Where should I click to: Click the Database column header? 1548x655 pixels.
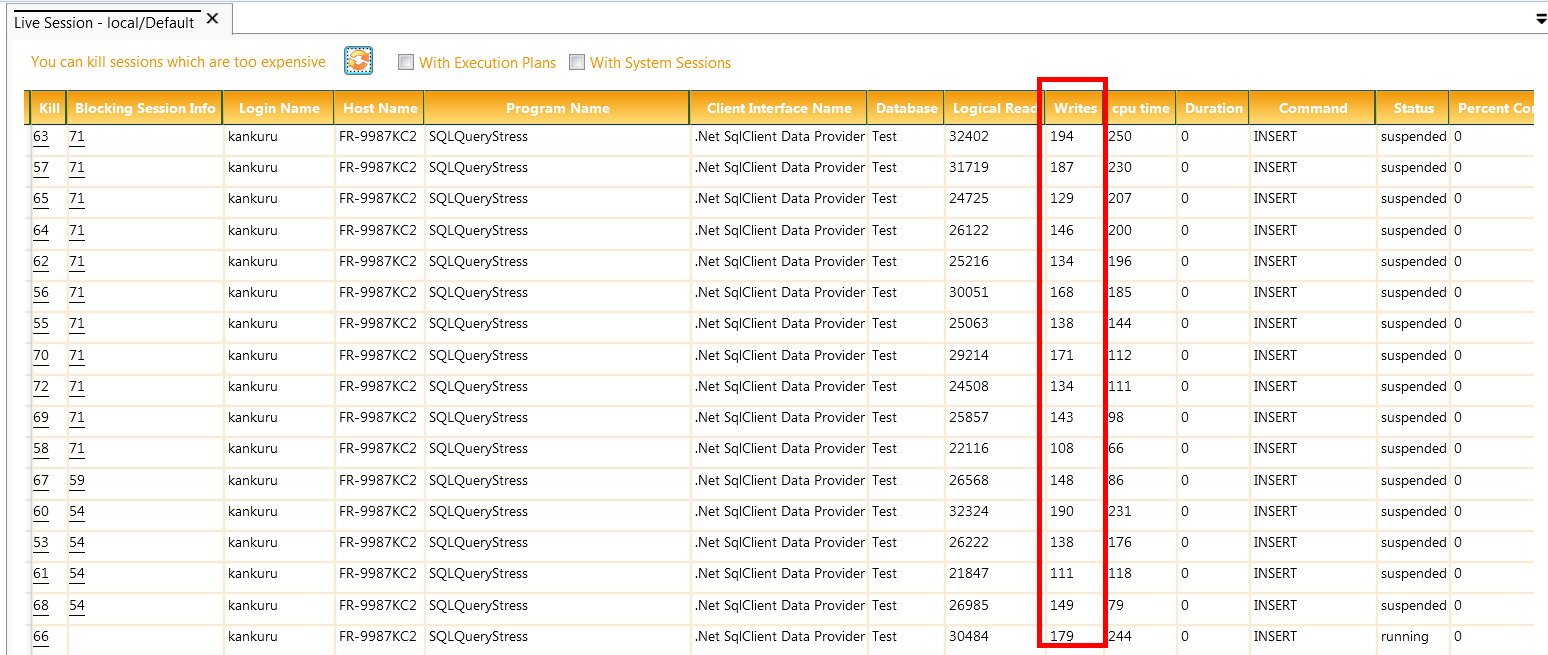tap(906, 108)
